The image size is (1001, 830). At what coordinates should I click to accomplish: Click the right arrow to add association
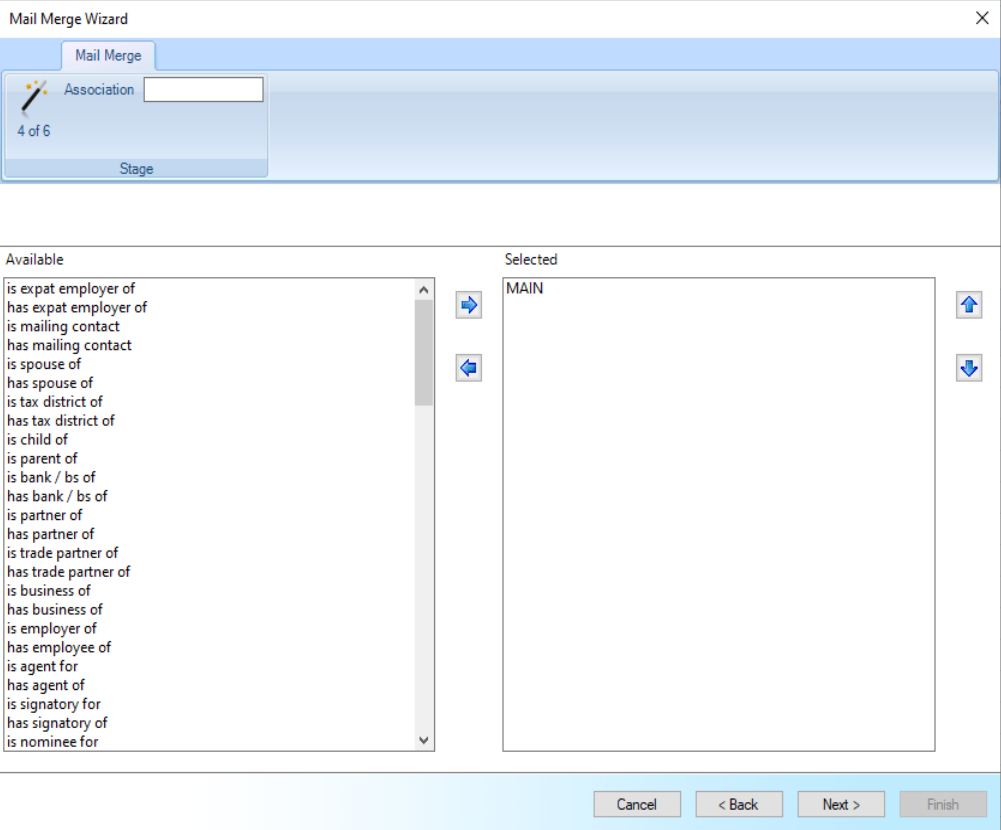469,305
